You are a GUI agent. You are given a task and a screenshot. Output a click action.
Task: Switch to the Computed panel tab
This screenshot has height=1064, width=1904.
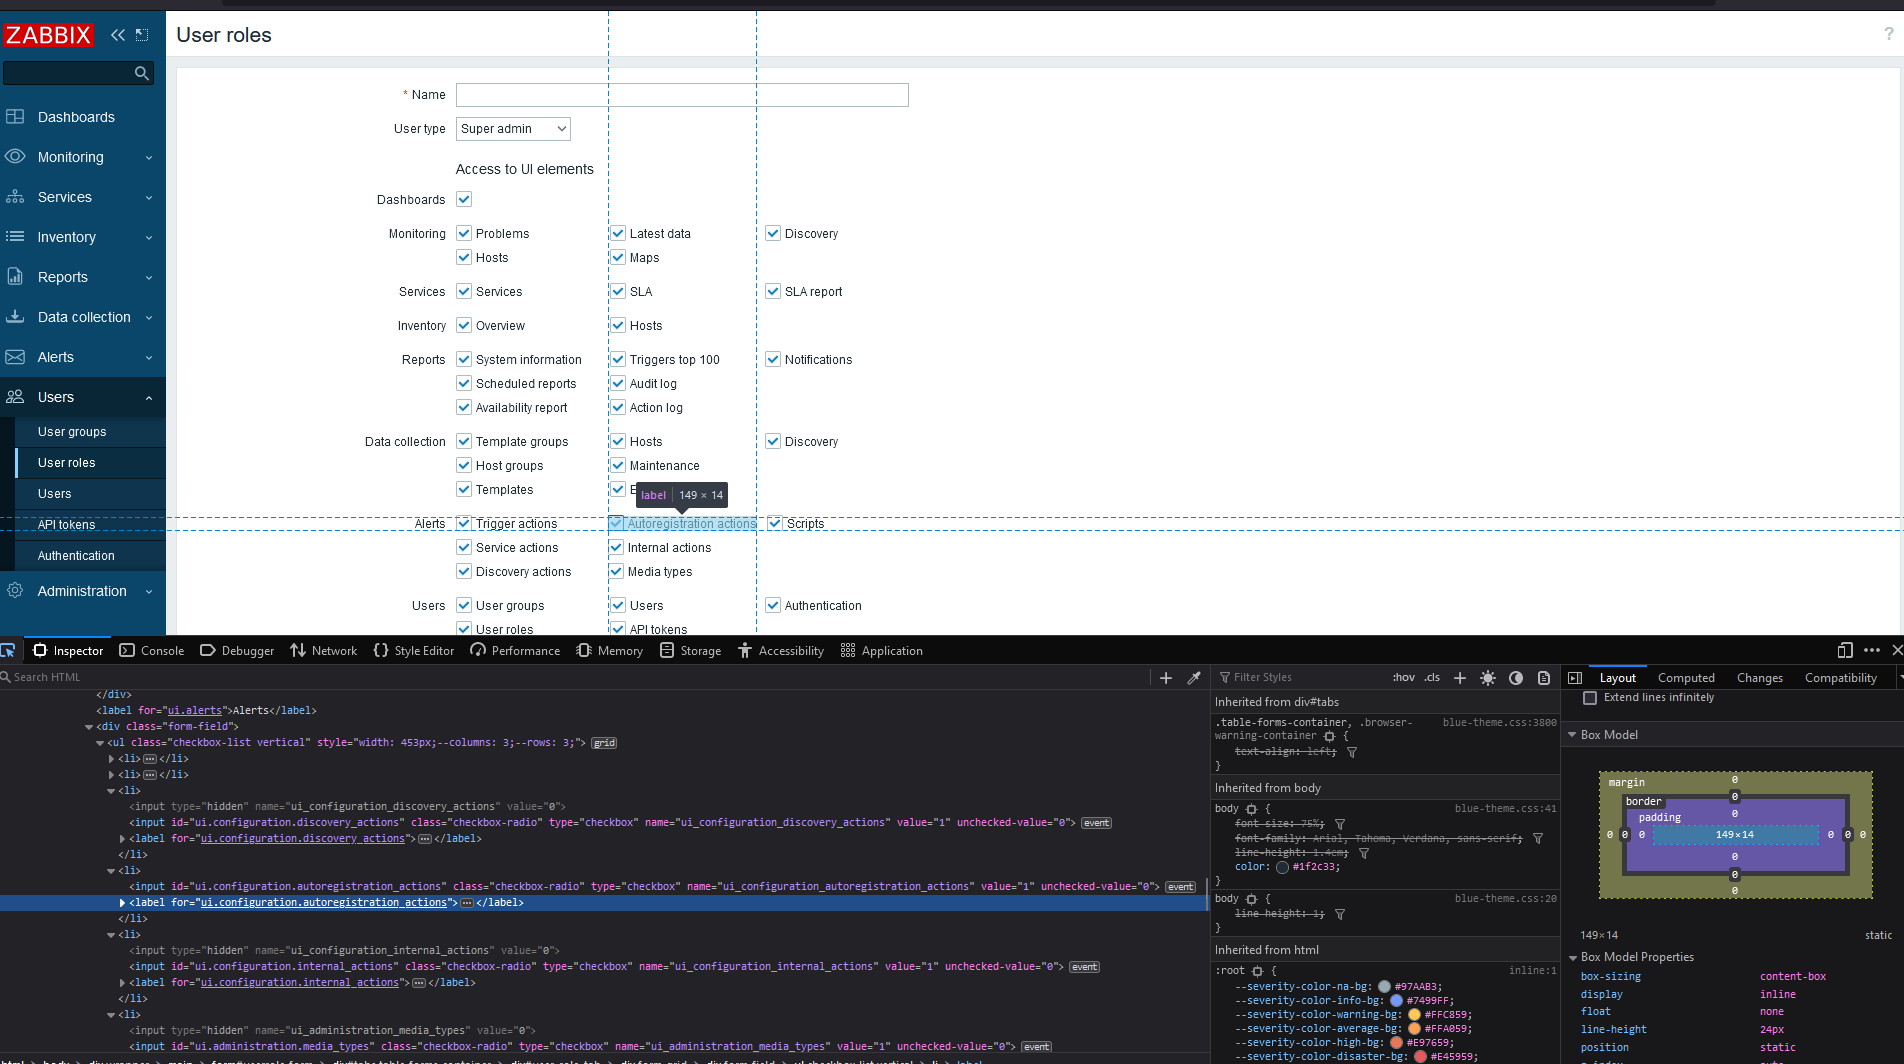point(1686,677)
